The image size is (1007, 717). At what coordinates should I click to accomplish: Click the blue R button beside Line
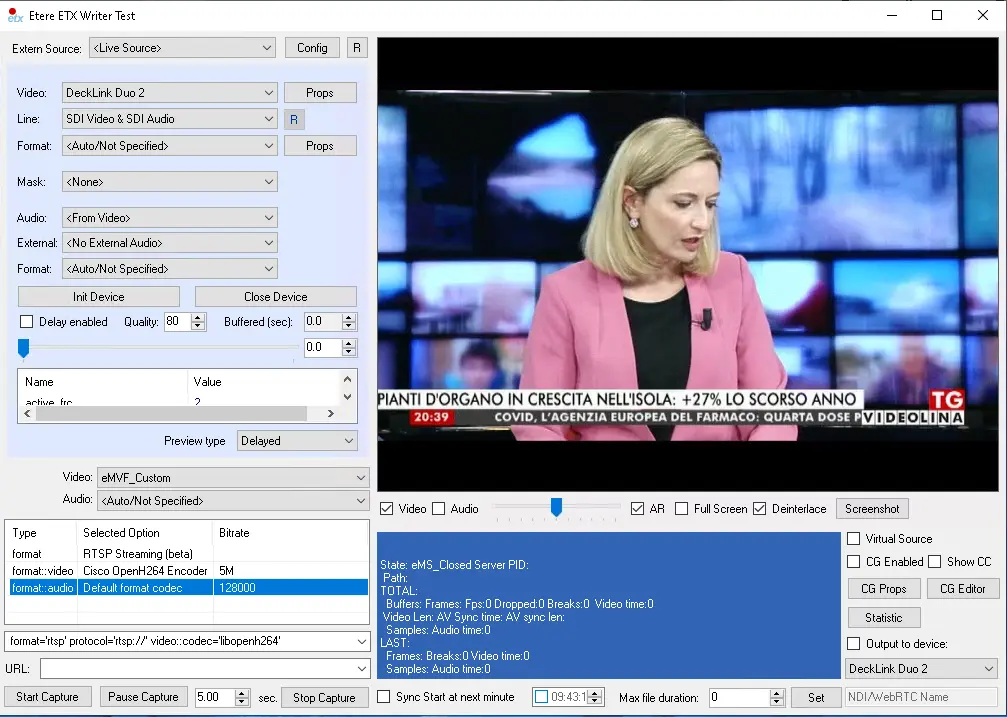coord(294,120)
